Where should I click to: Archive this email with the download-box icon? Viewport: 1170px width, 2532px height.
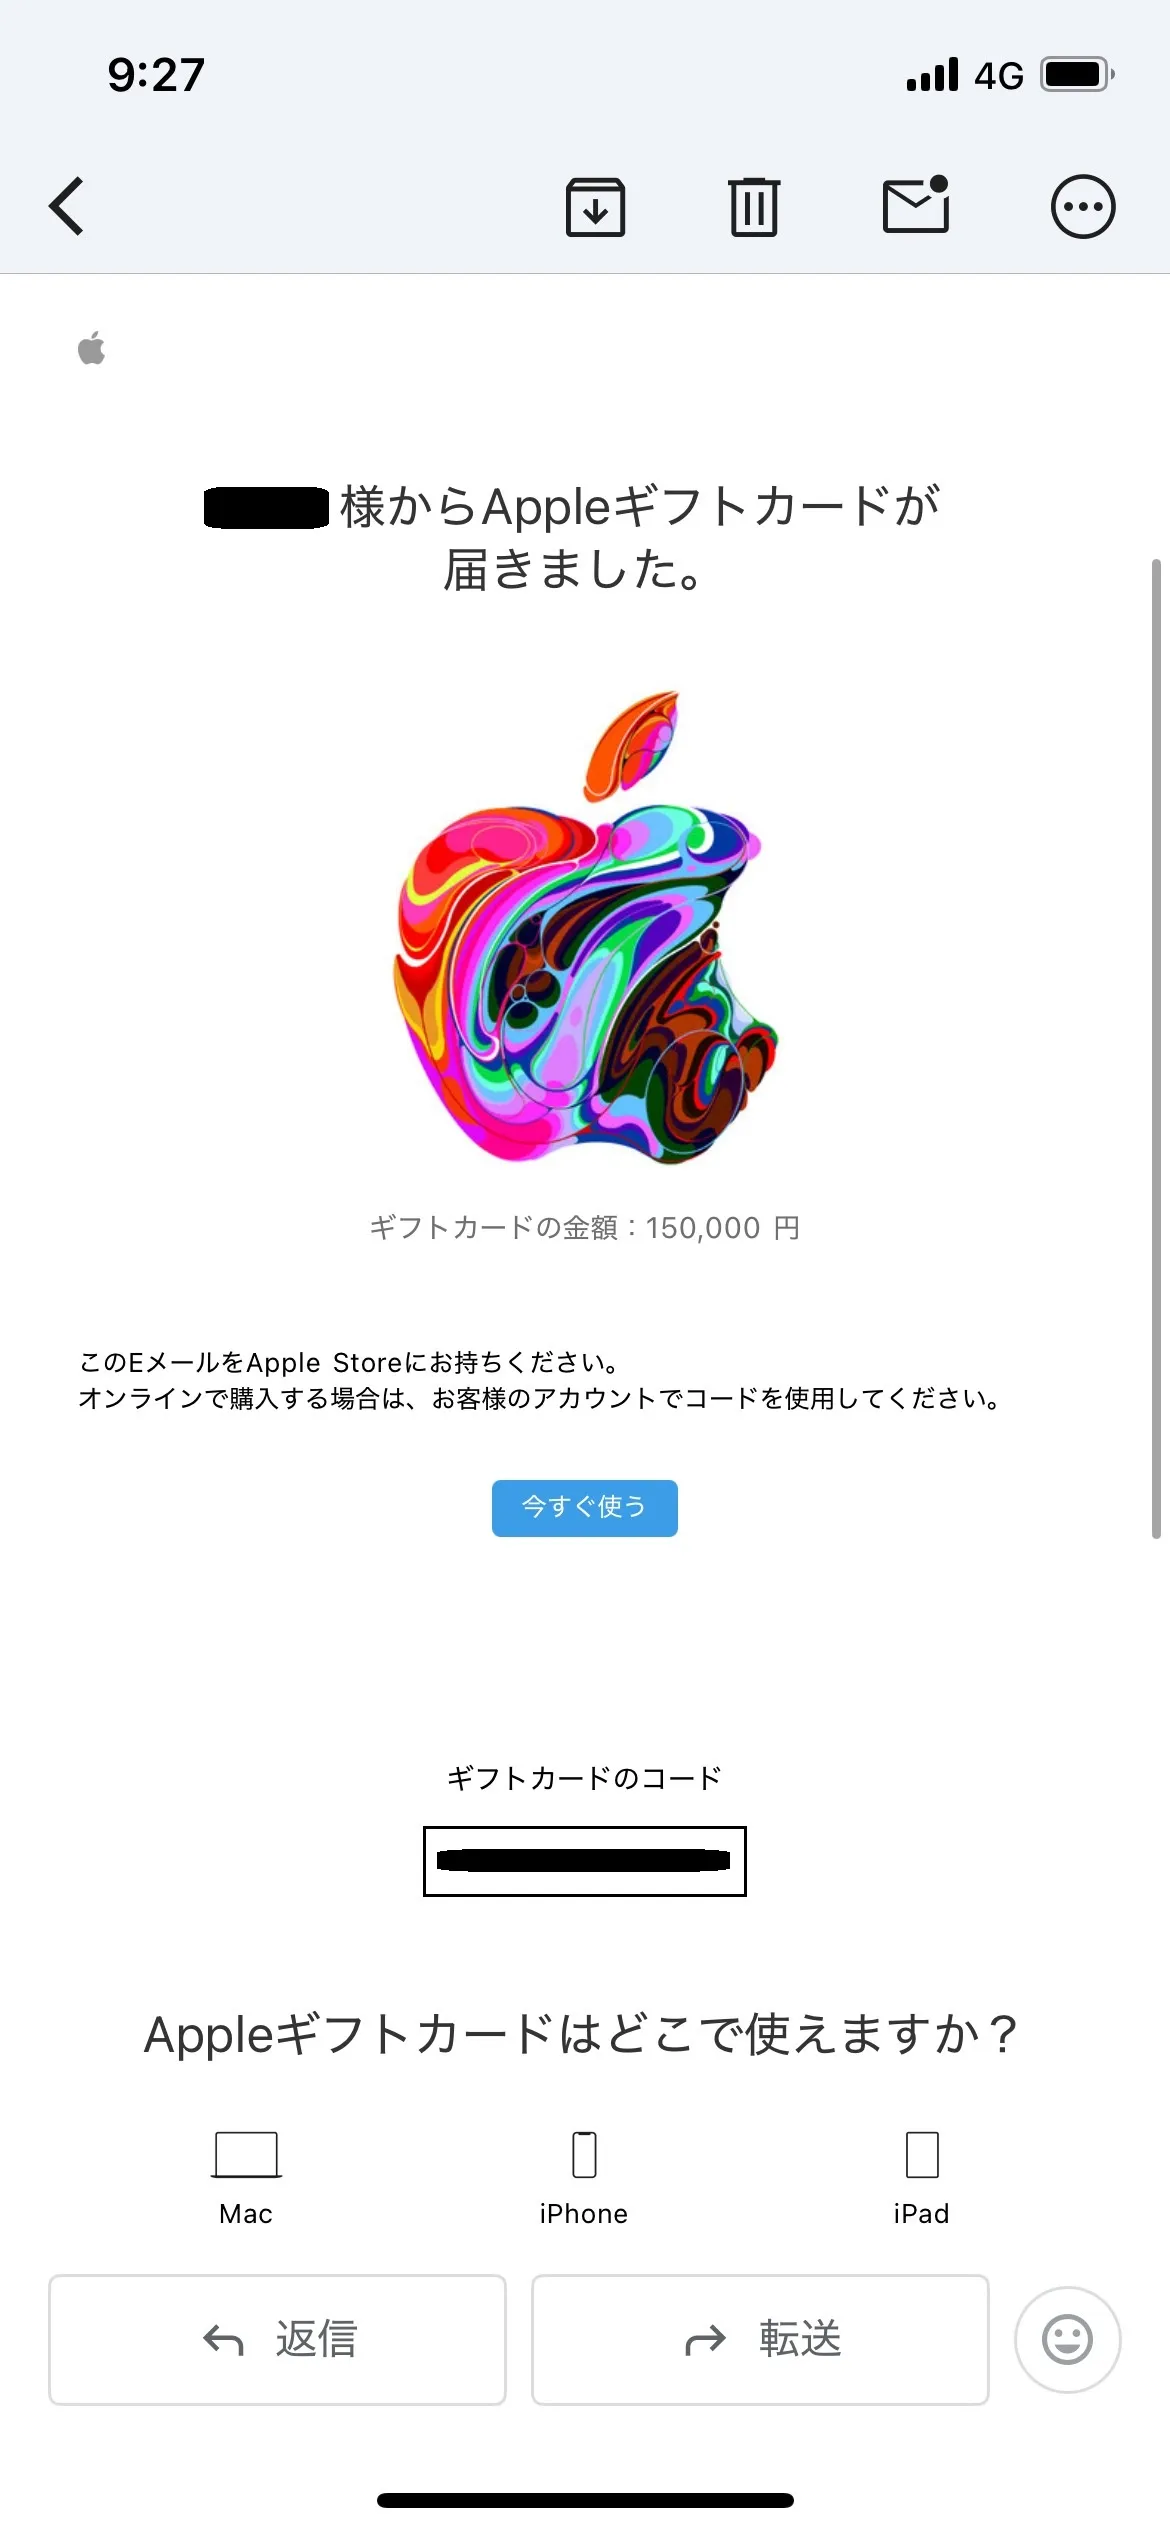596,207
